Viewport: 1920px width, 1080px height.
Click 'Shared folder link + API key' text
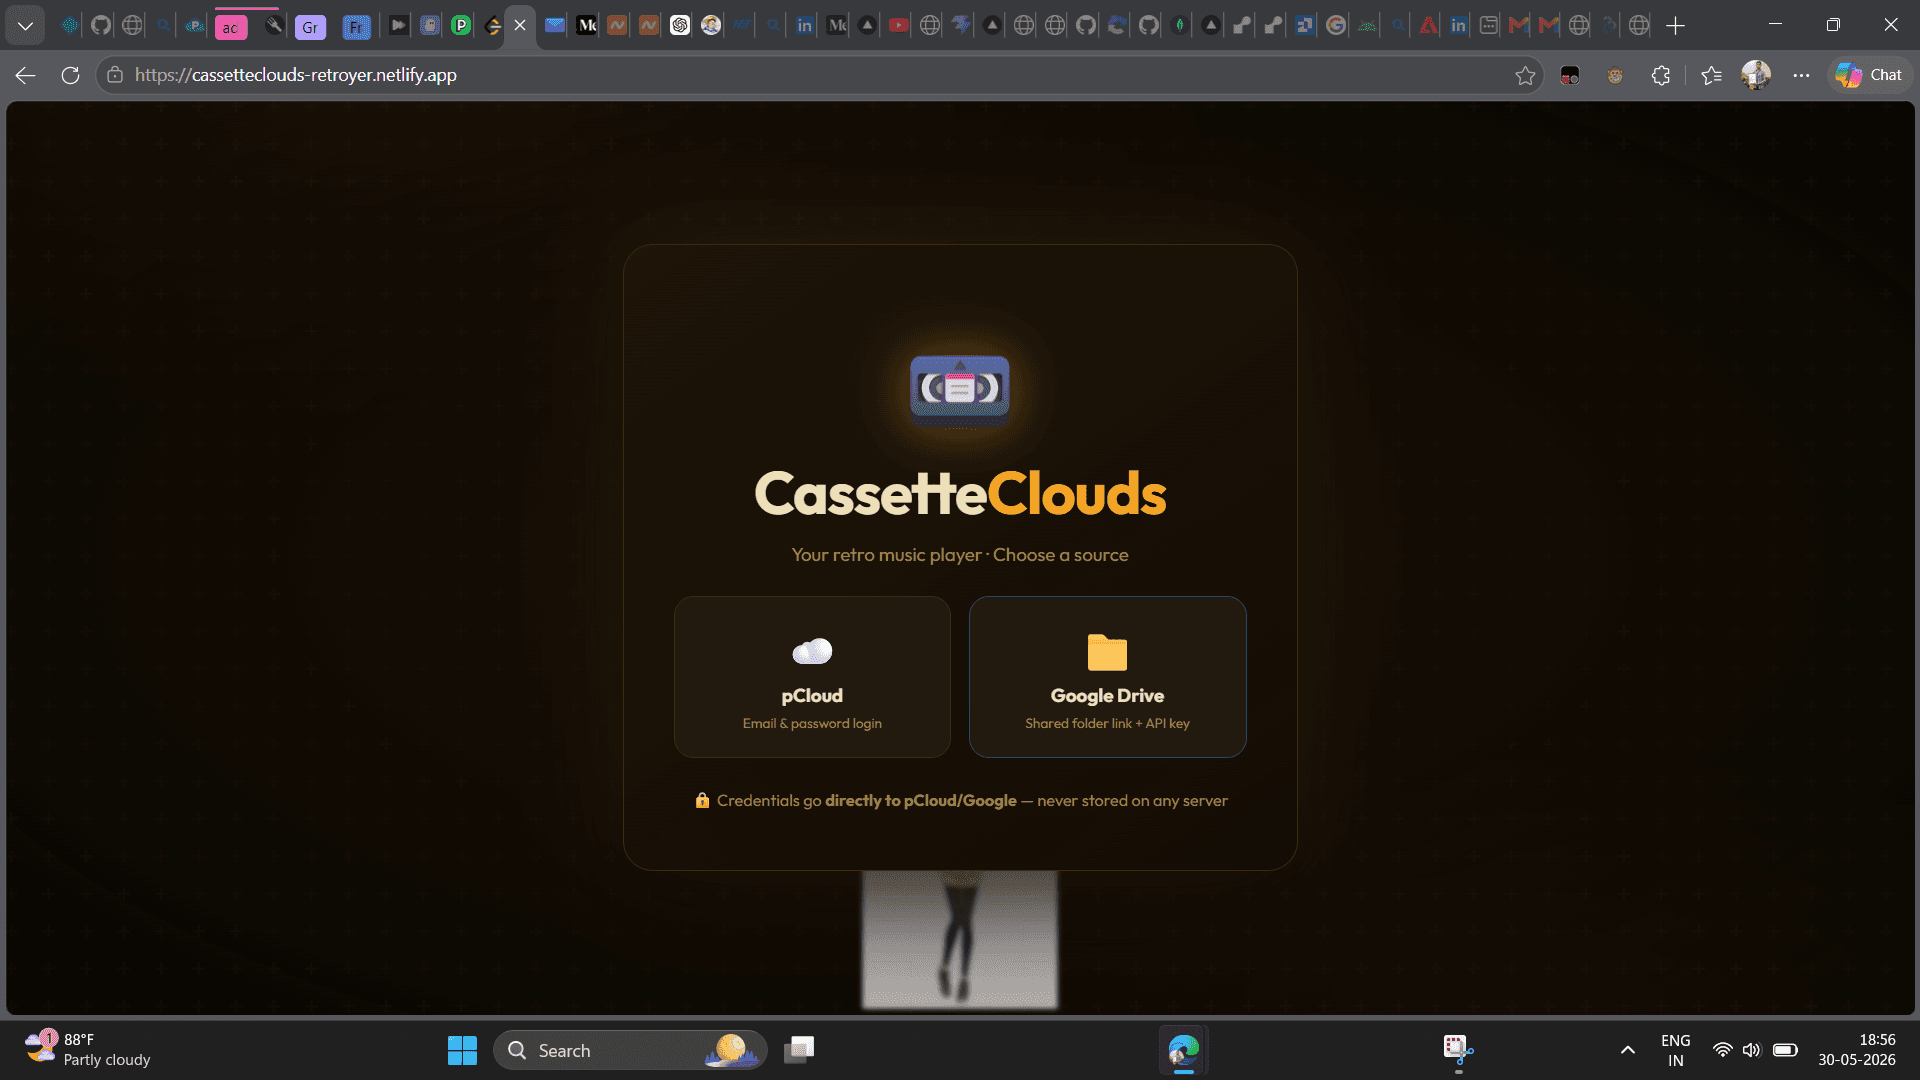[1107, 723]
